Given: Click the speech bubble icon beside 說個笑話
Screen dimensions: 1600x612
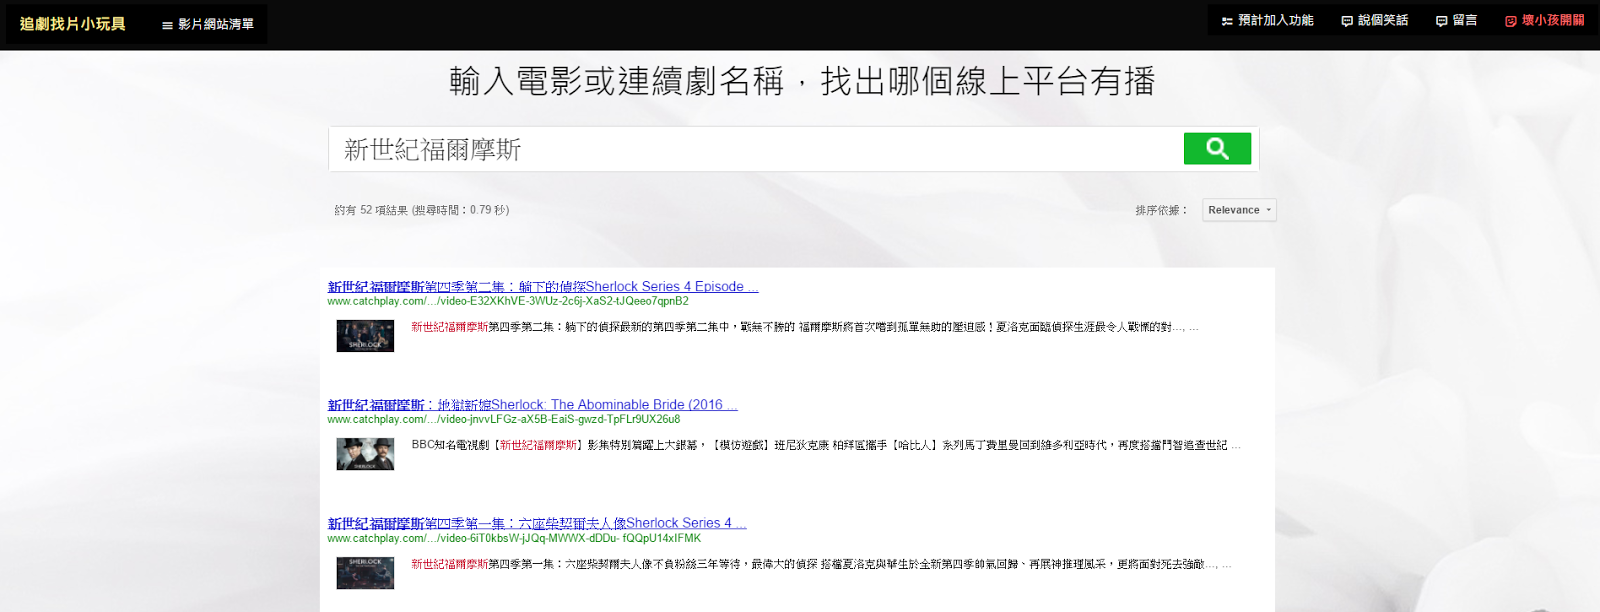Looking at the screenshot, I should pos(1347,21).
